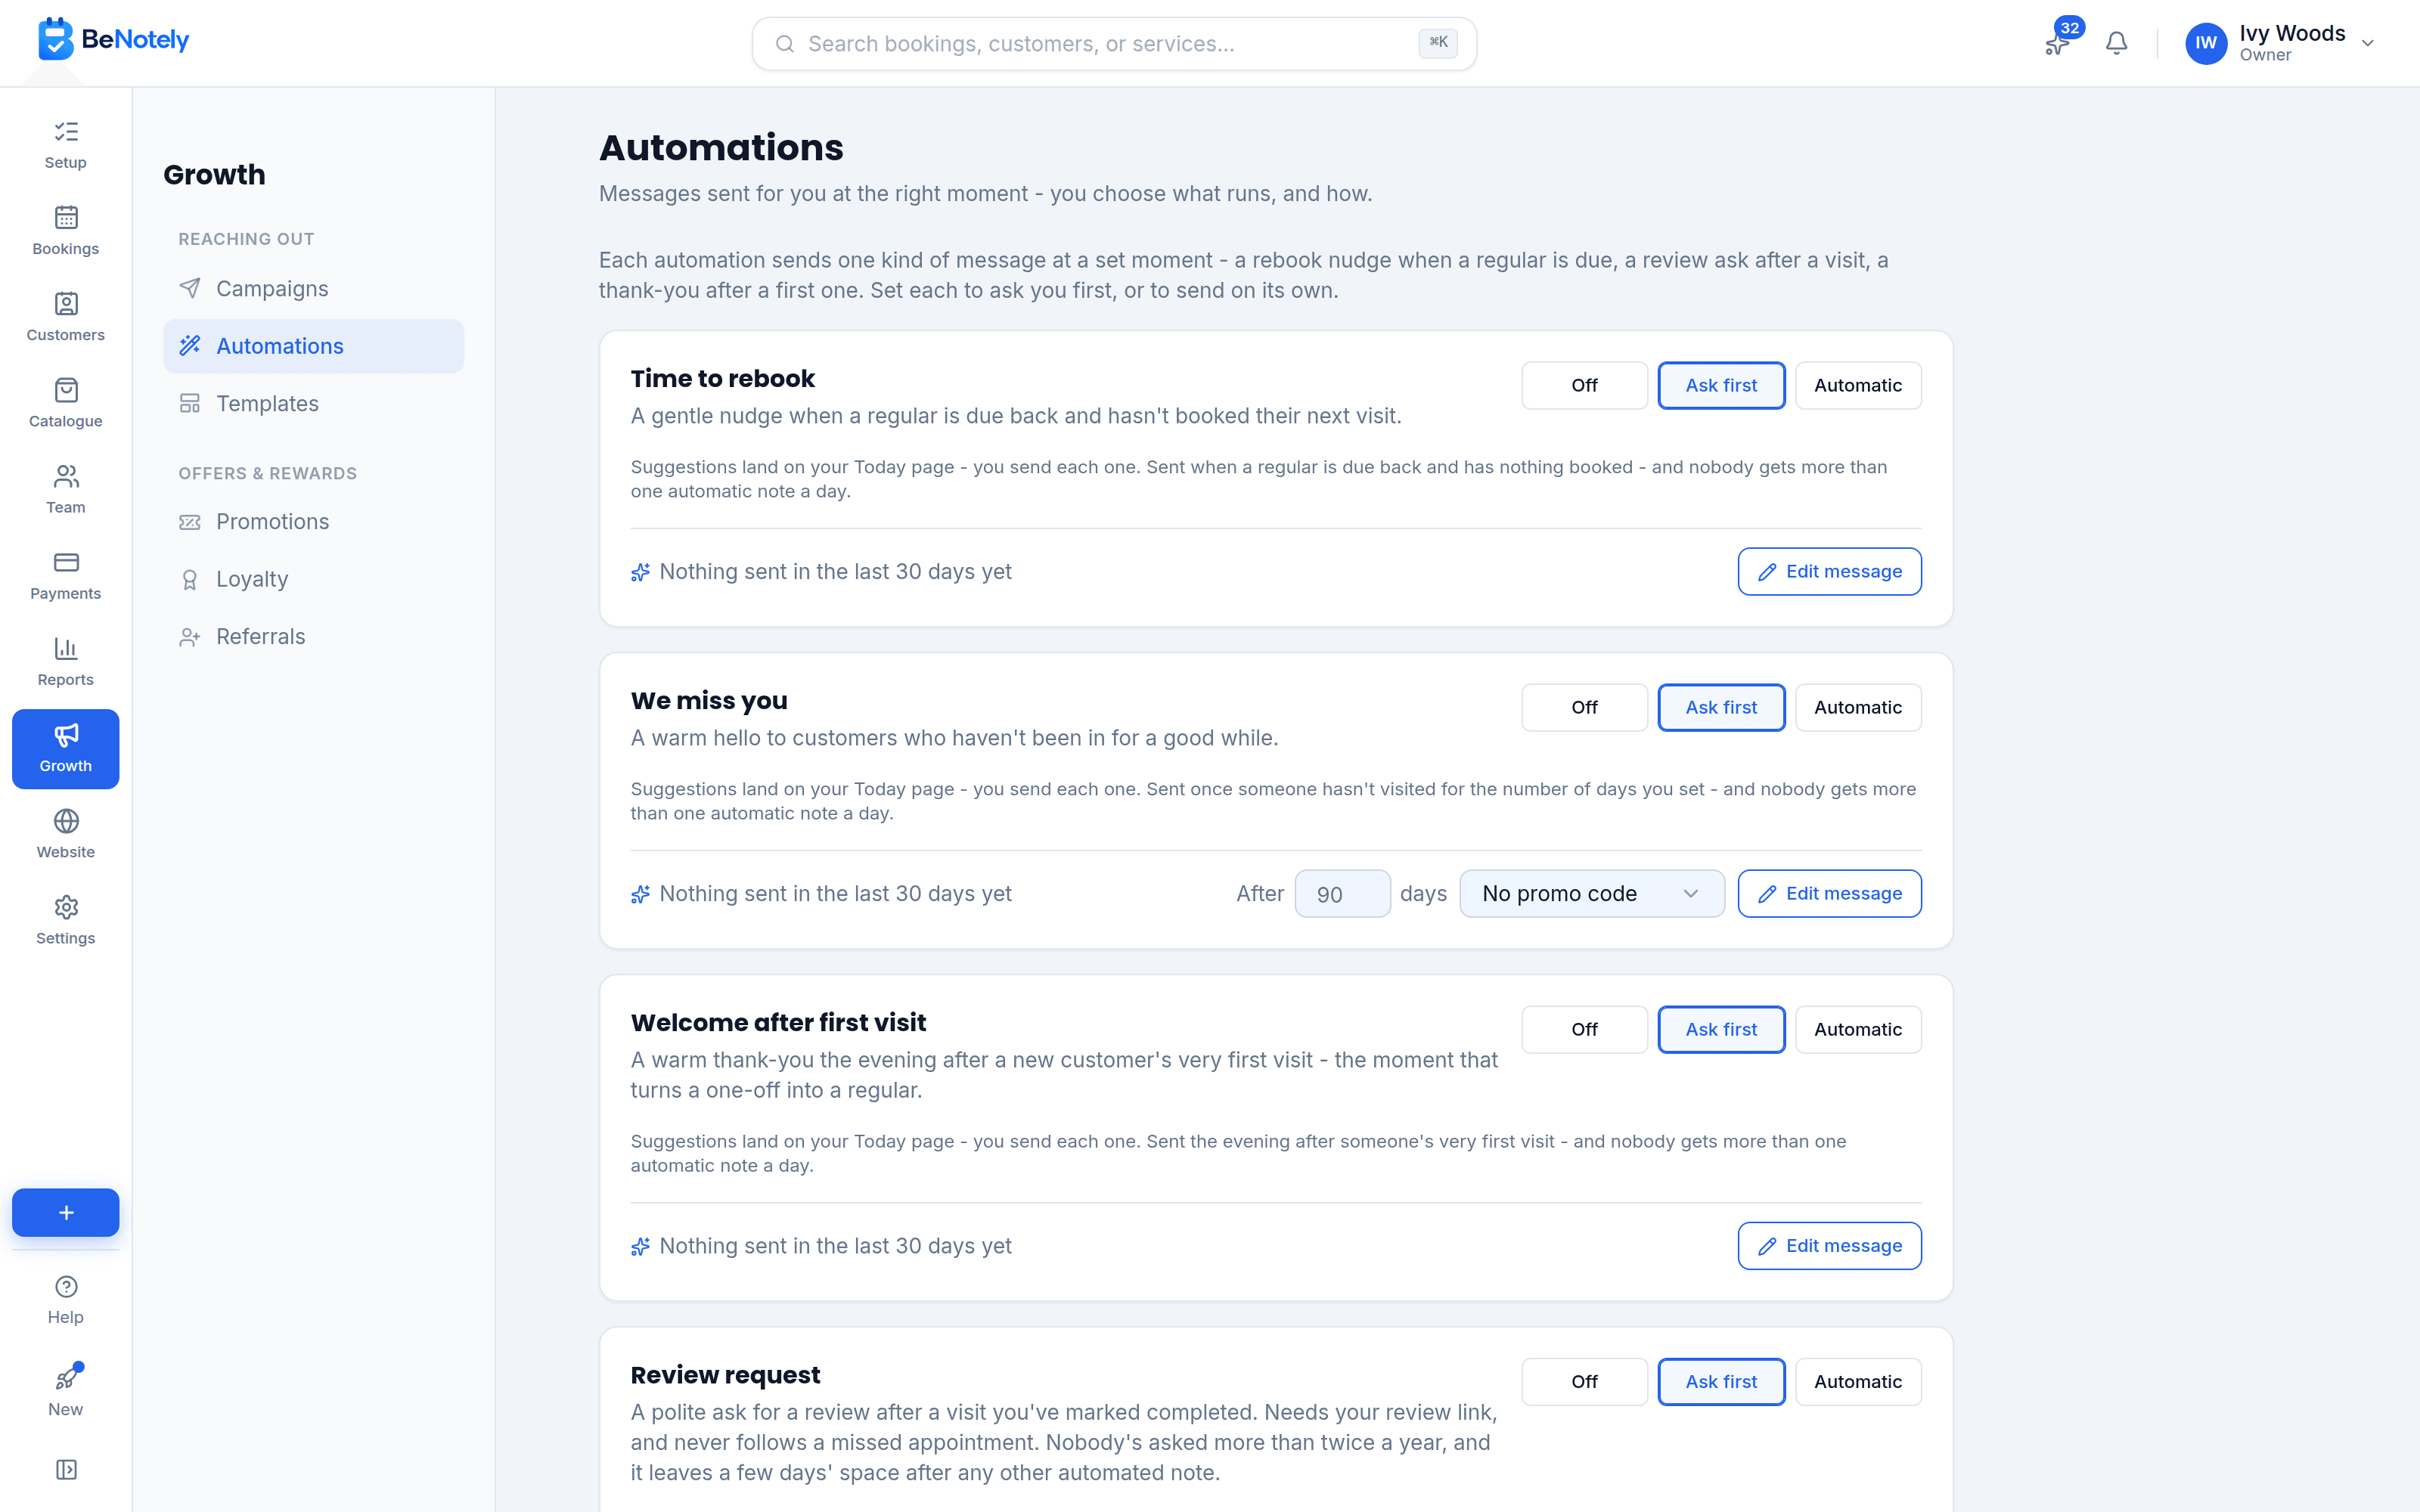Click the days input field showing 90

1342,893
